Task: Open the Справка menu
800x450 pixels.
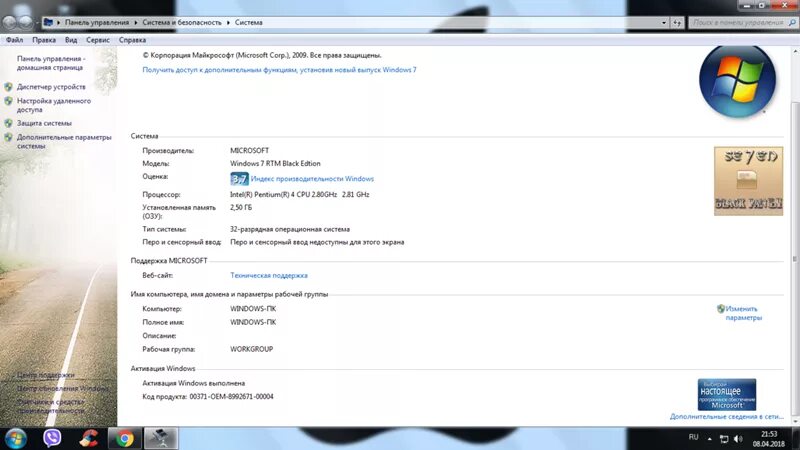Action: tap(132, 40)
